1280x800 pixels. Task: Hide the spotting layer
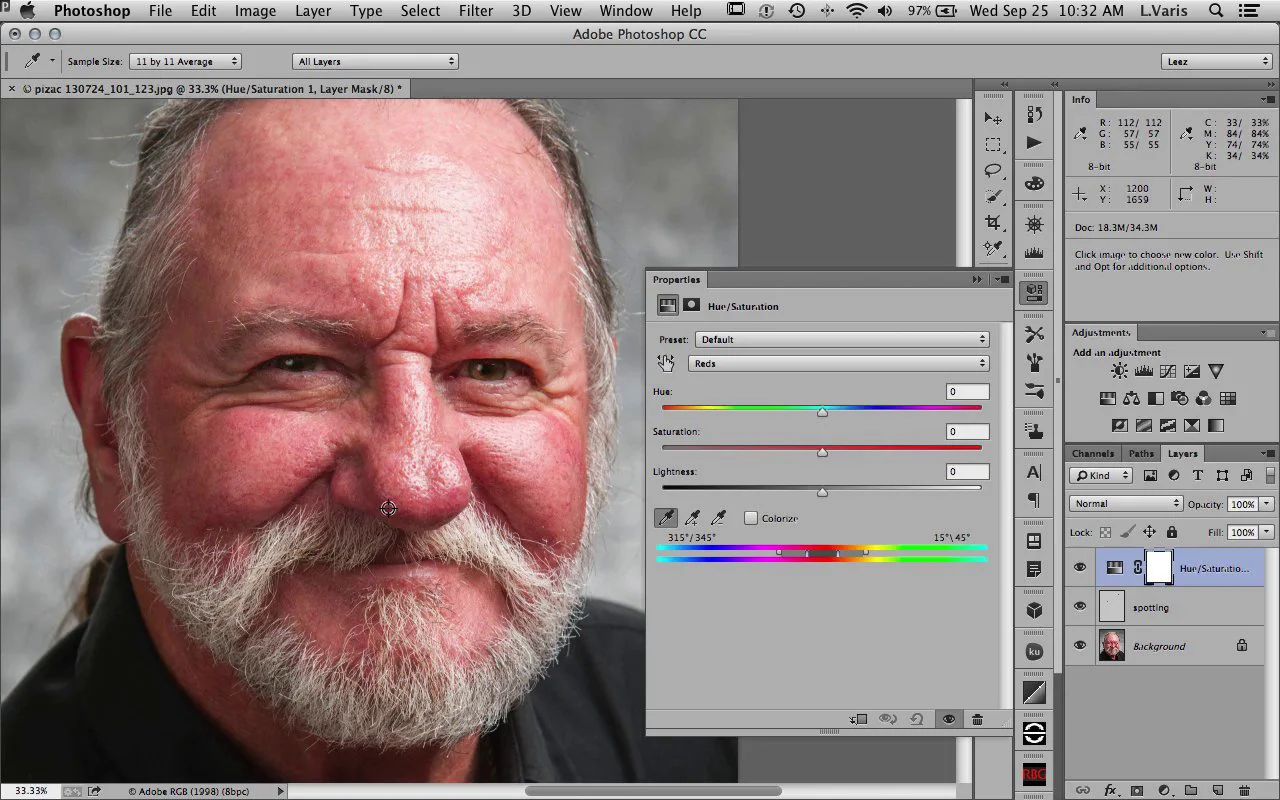[1079, 607]
